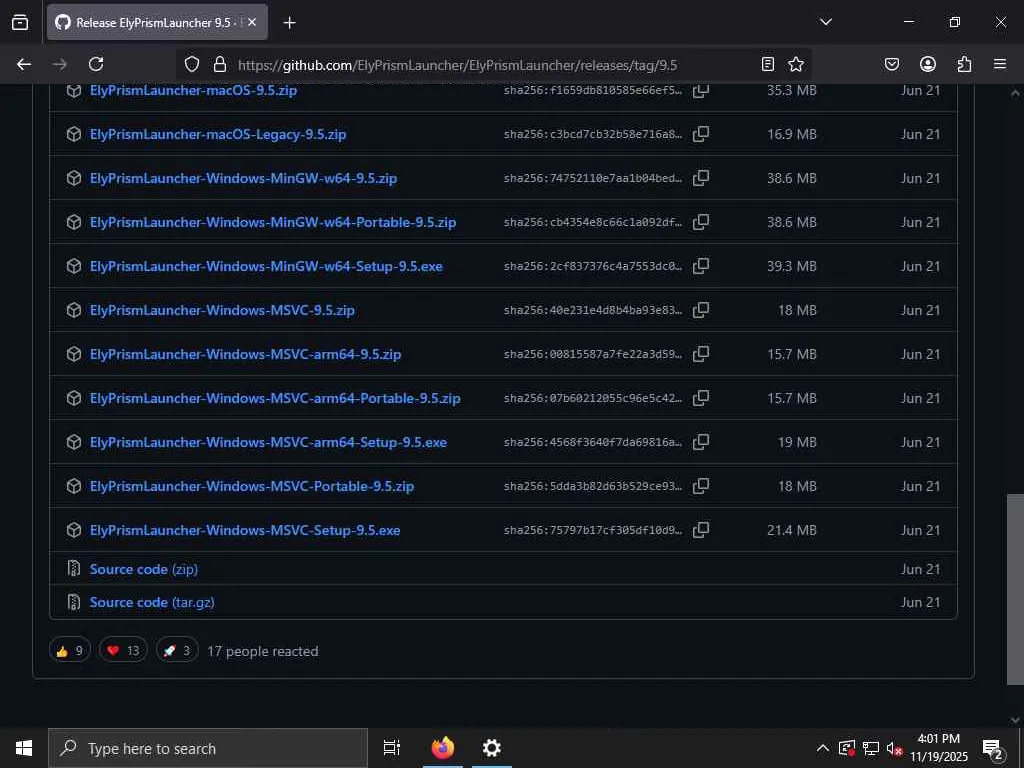1024x768 pixels.
Task: Expand the list all tabs dropdown
Action: pyautogui.click(x=825, y=22)
